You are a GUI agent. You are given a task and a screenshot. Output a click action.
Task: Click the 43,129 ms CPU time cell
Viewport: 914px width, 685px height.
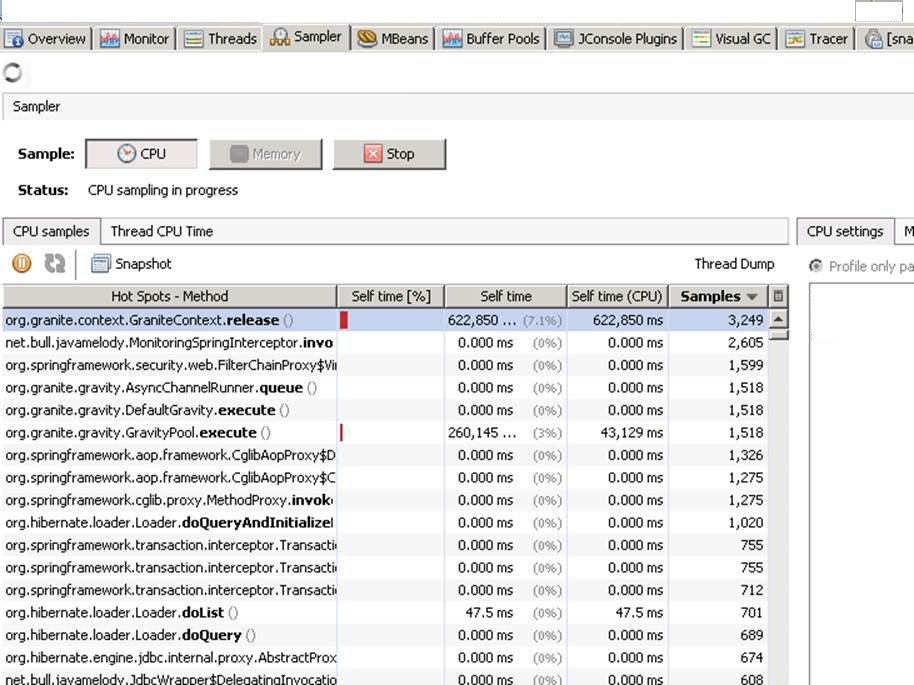tap(631, 433)
